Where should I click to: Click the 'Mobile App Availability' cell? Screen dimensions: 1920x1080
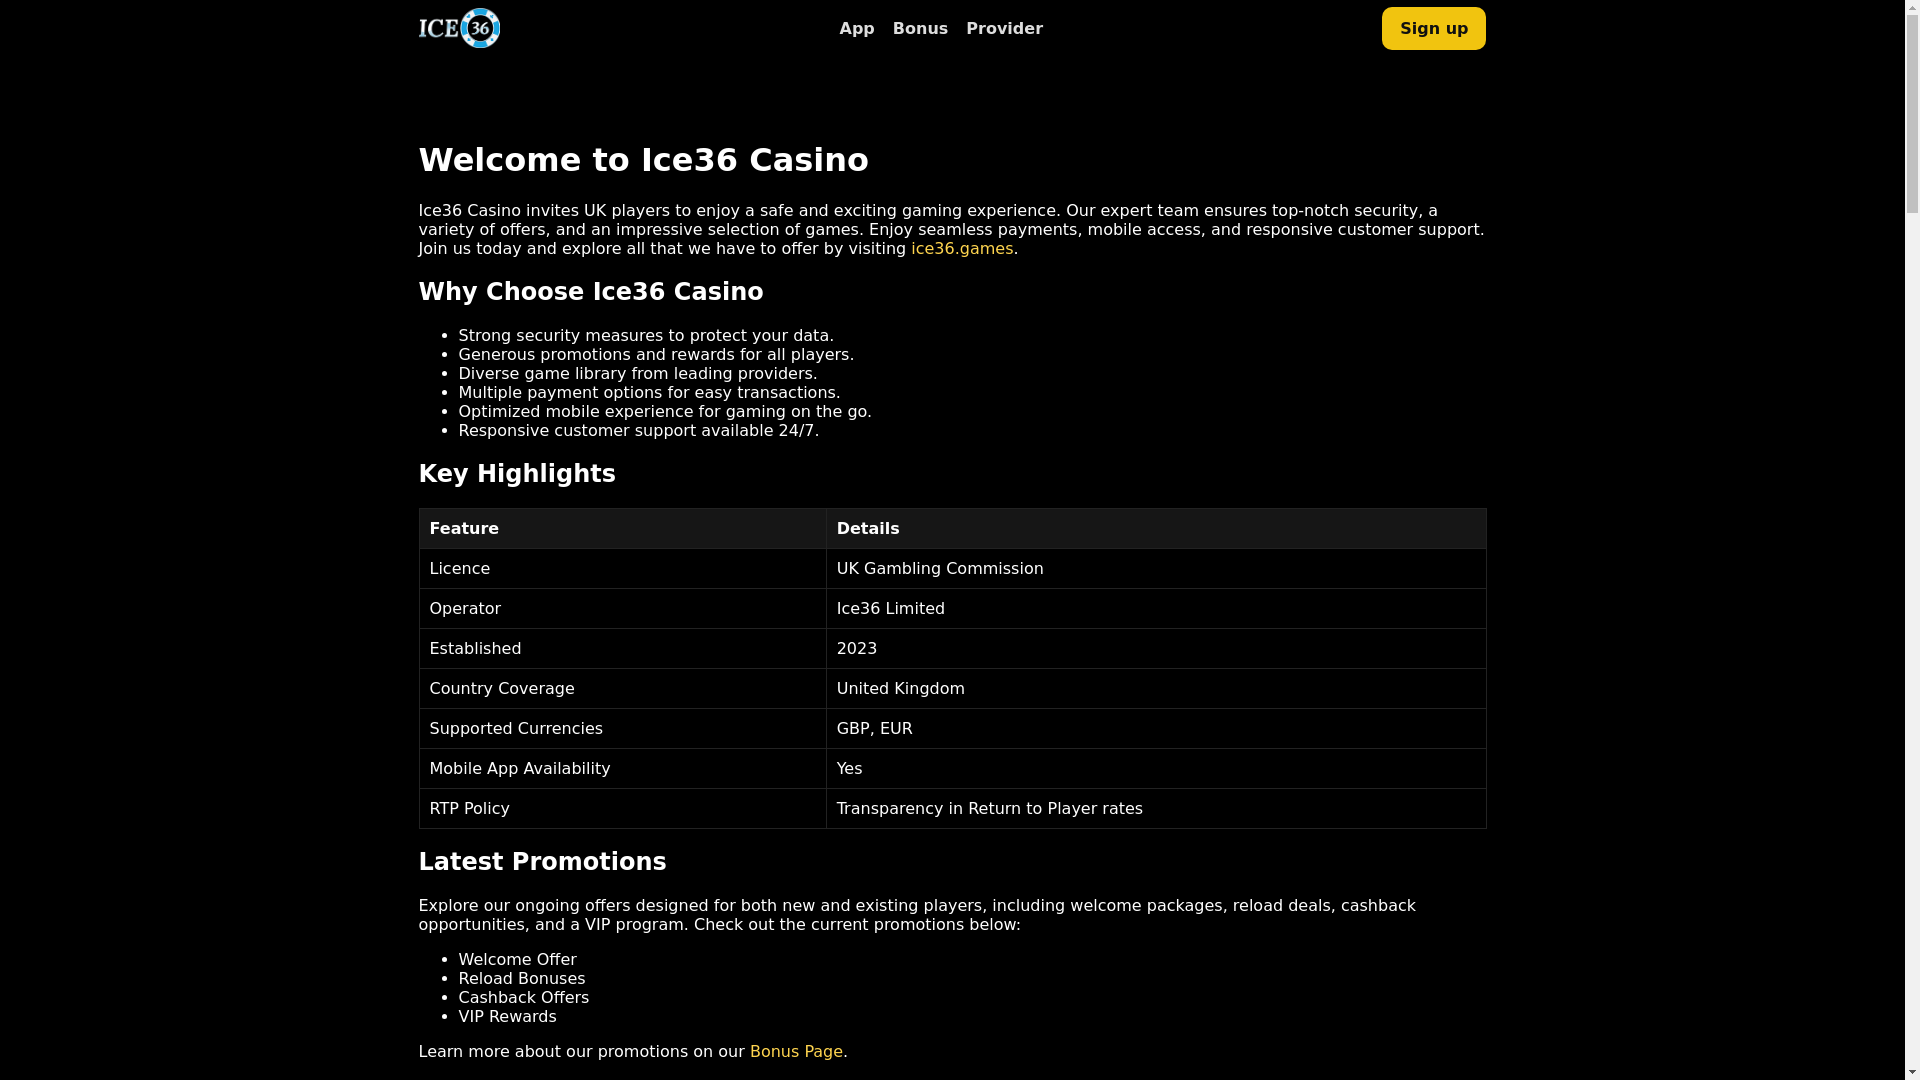[x=622, y=769]
